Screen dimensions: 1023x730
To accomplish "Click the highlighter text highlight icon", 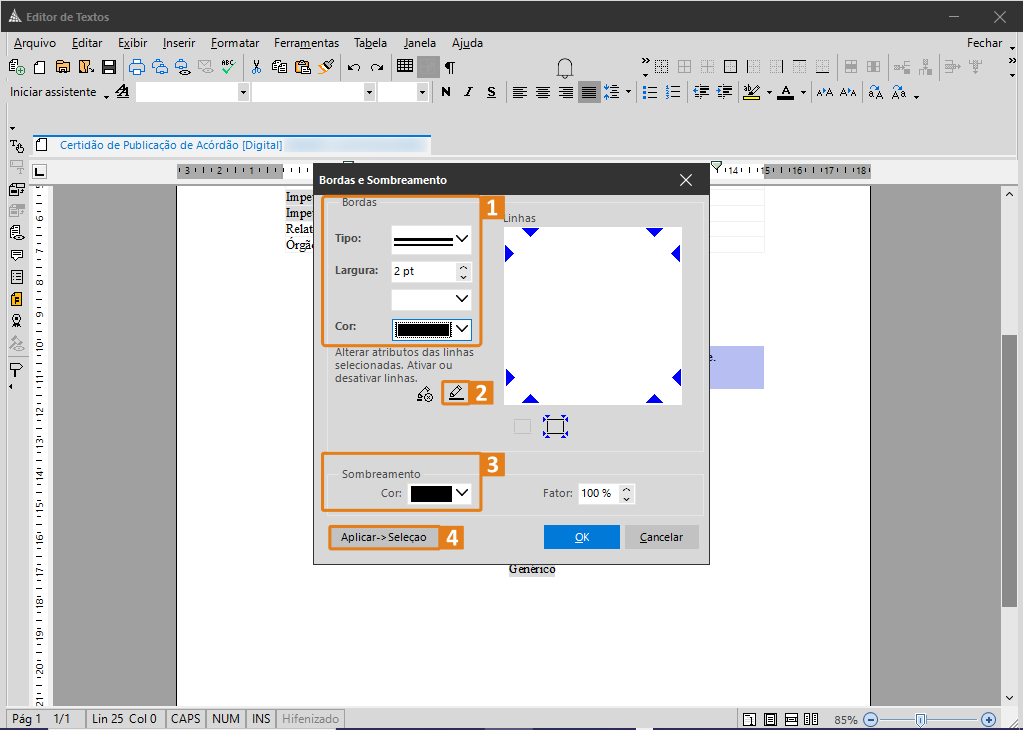I will coord(752,93).
